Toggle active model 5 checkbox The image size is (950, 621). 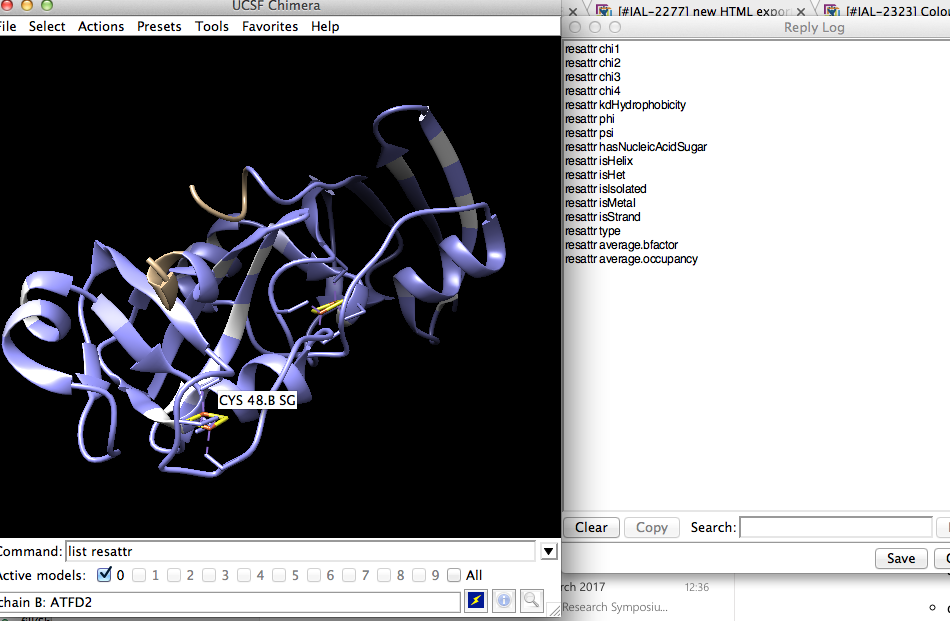279,575
